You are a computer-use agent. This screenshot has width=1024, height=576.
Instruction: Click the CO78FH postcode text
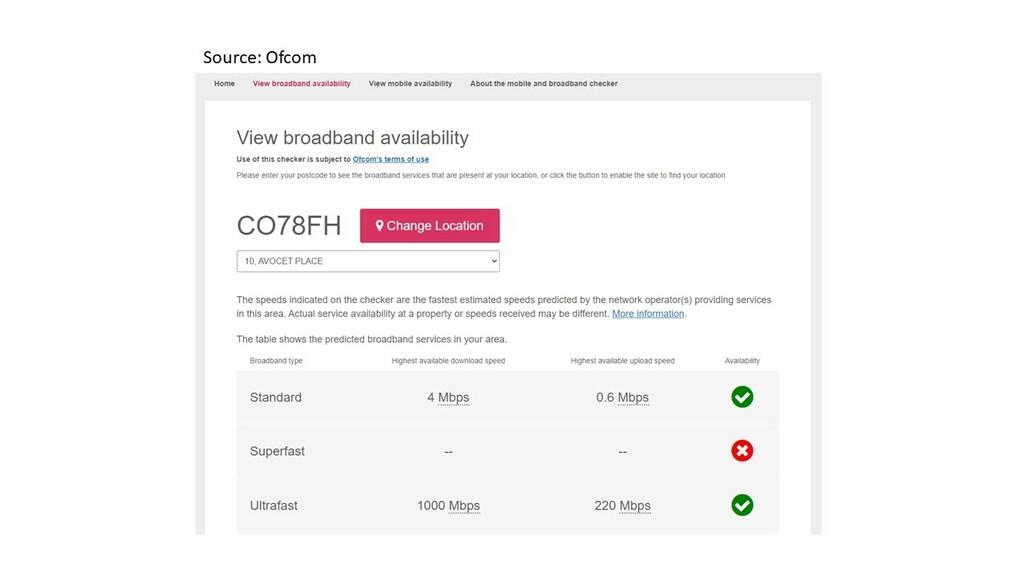click(289, 226)
